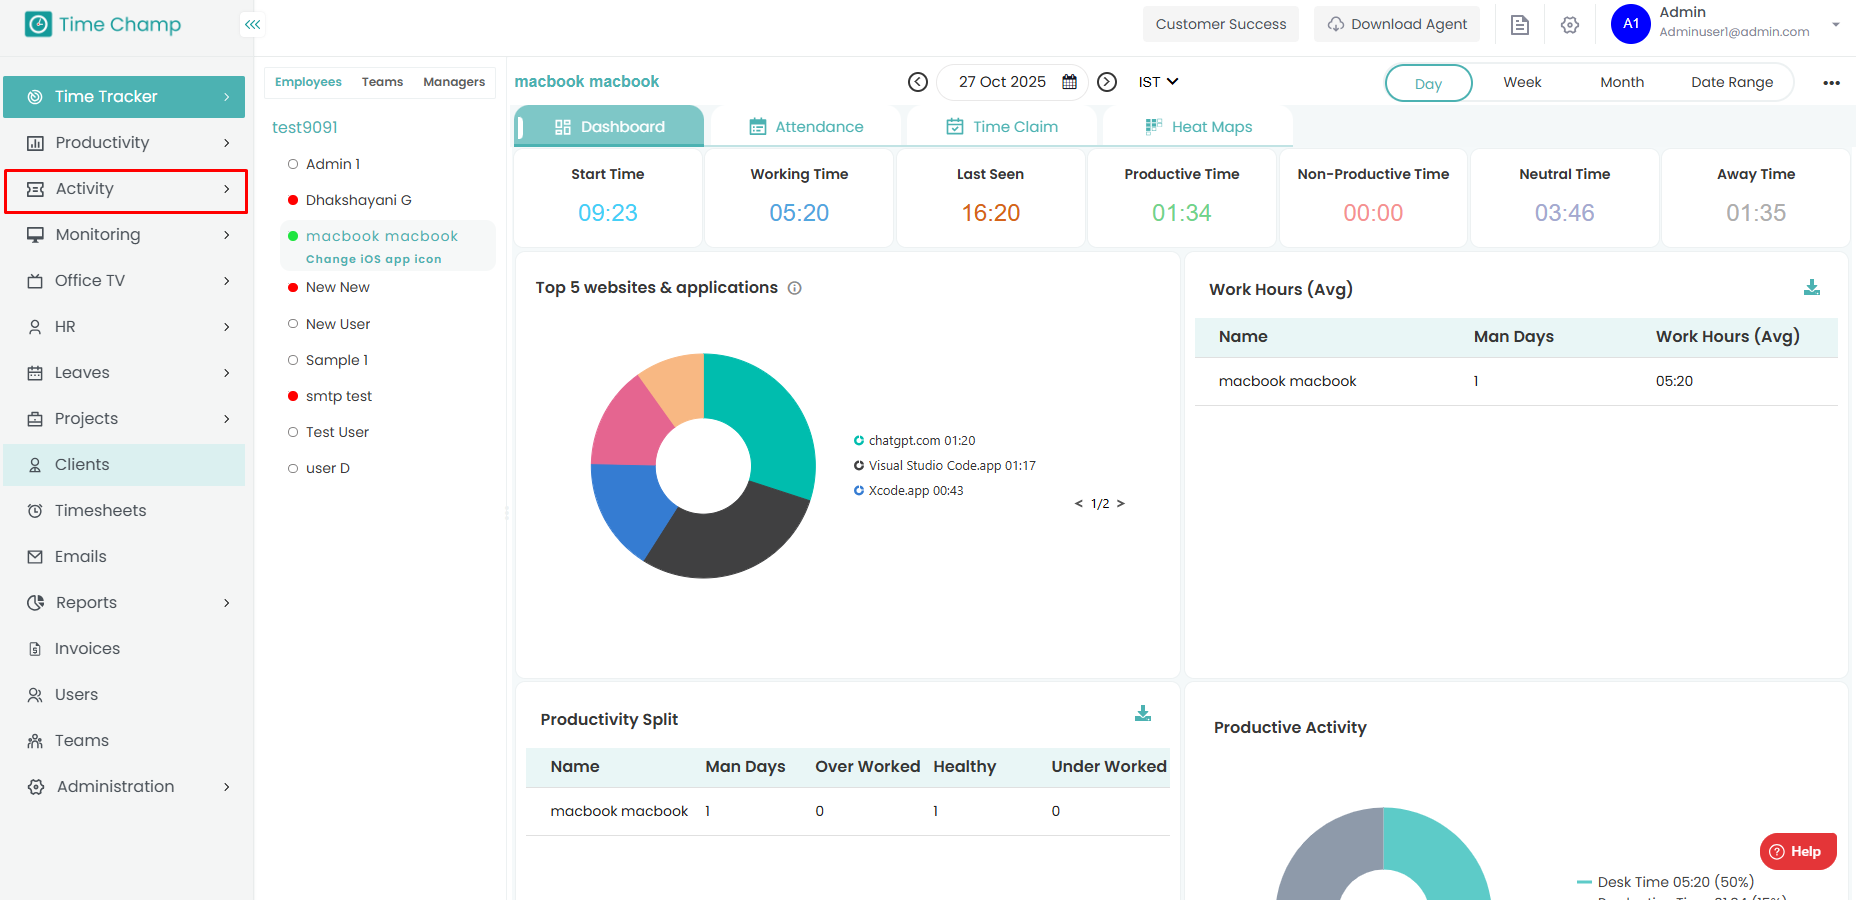Select the Day view toggle
Screen dimensions: 1856x900
click(1428, 83)
